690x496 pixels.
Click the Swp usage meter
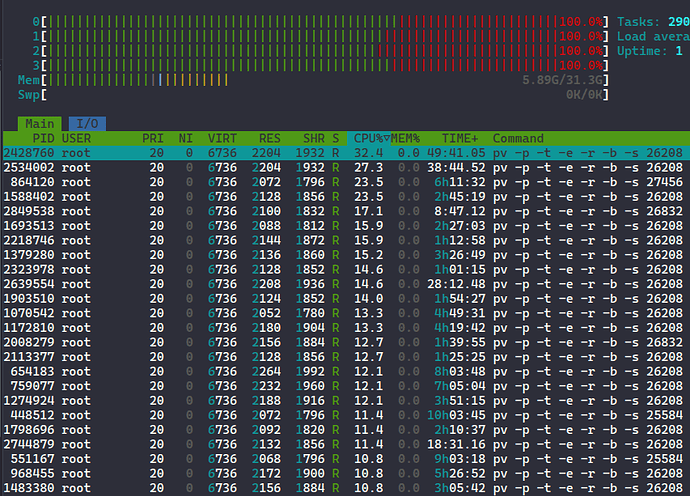point(313,94)
